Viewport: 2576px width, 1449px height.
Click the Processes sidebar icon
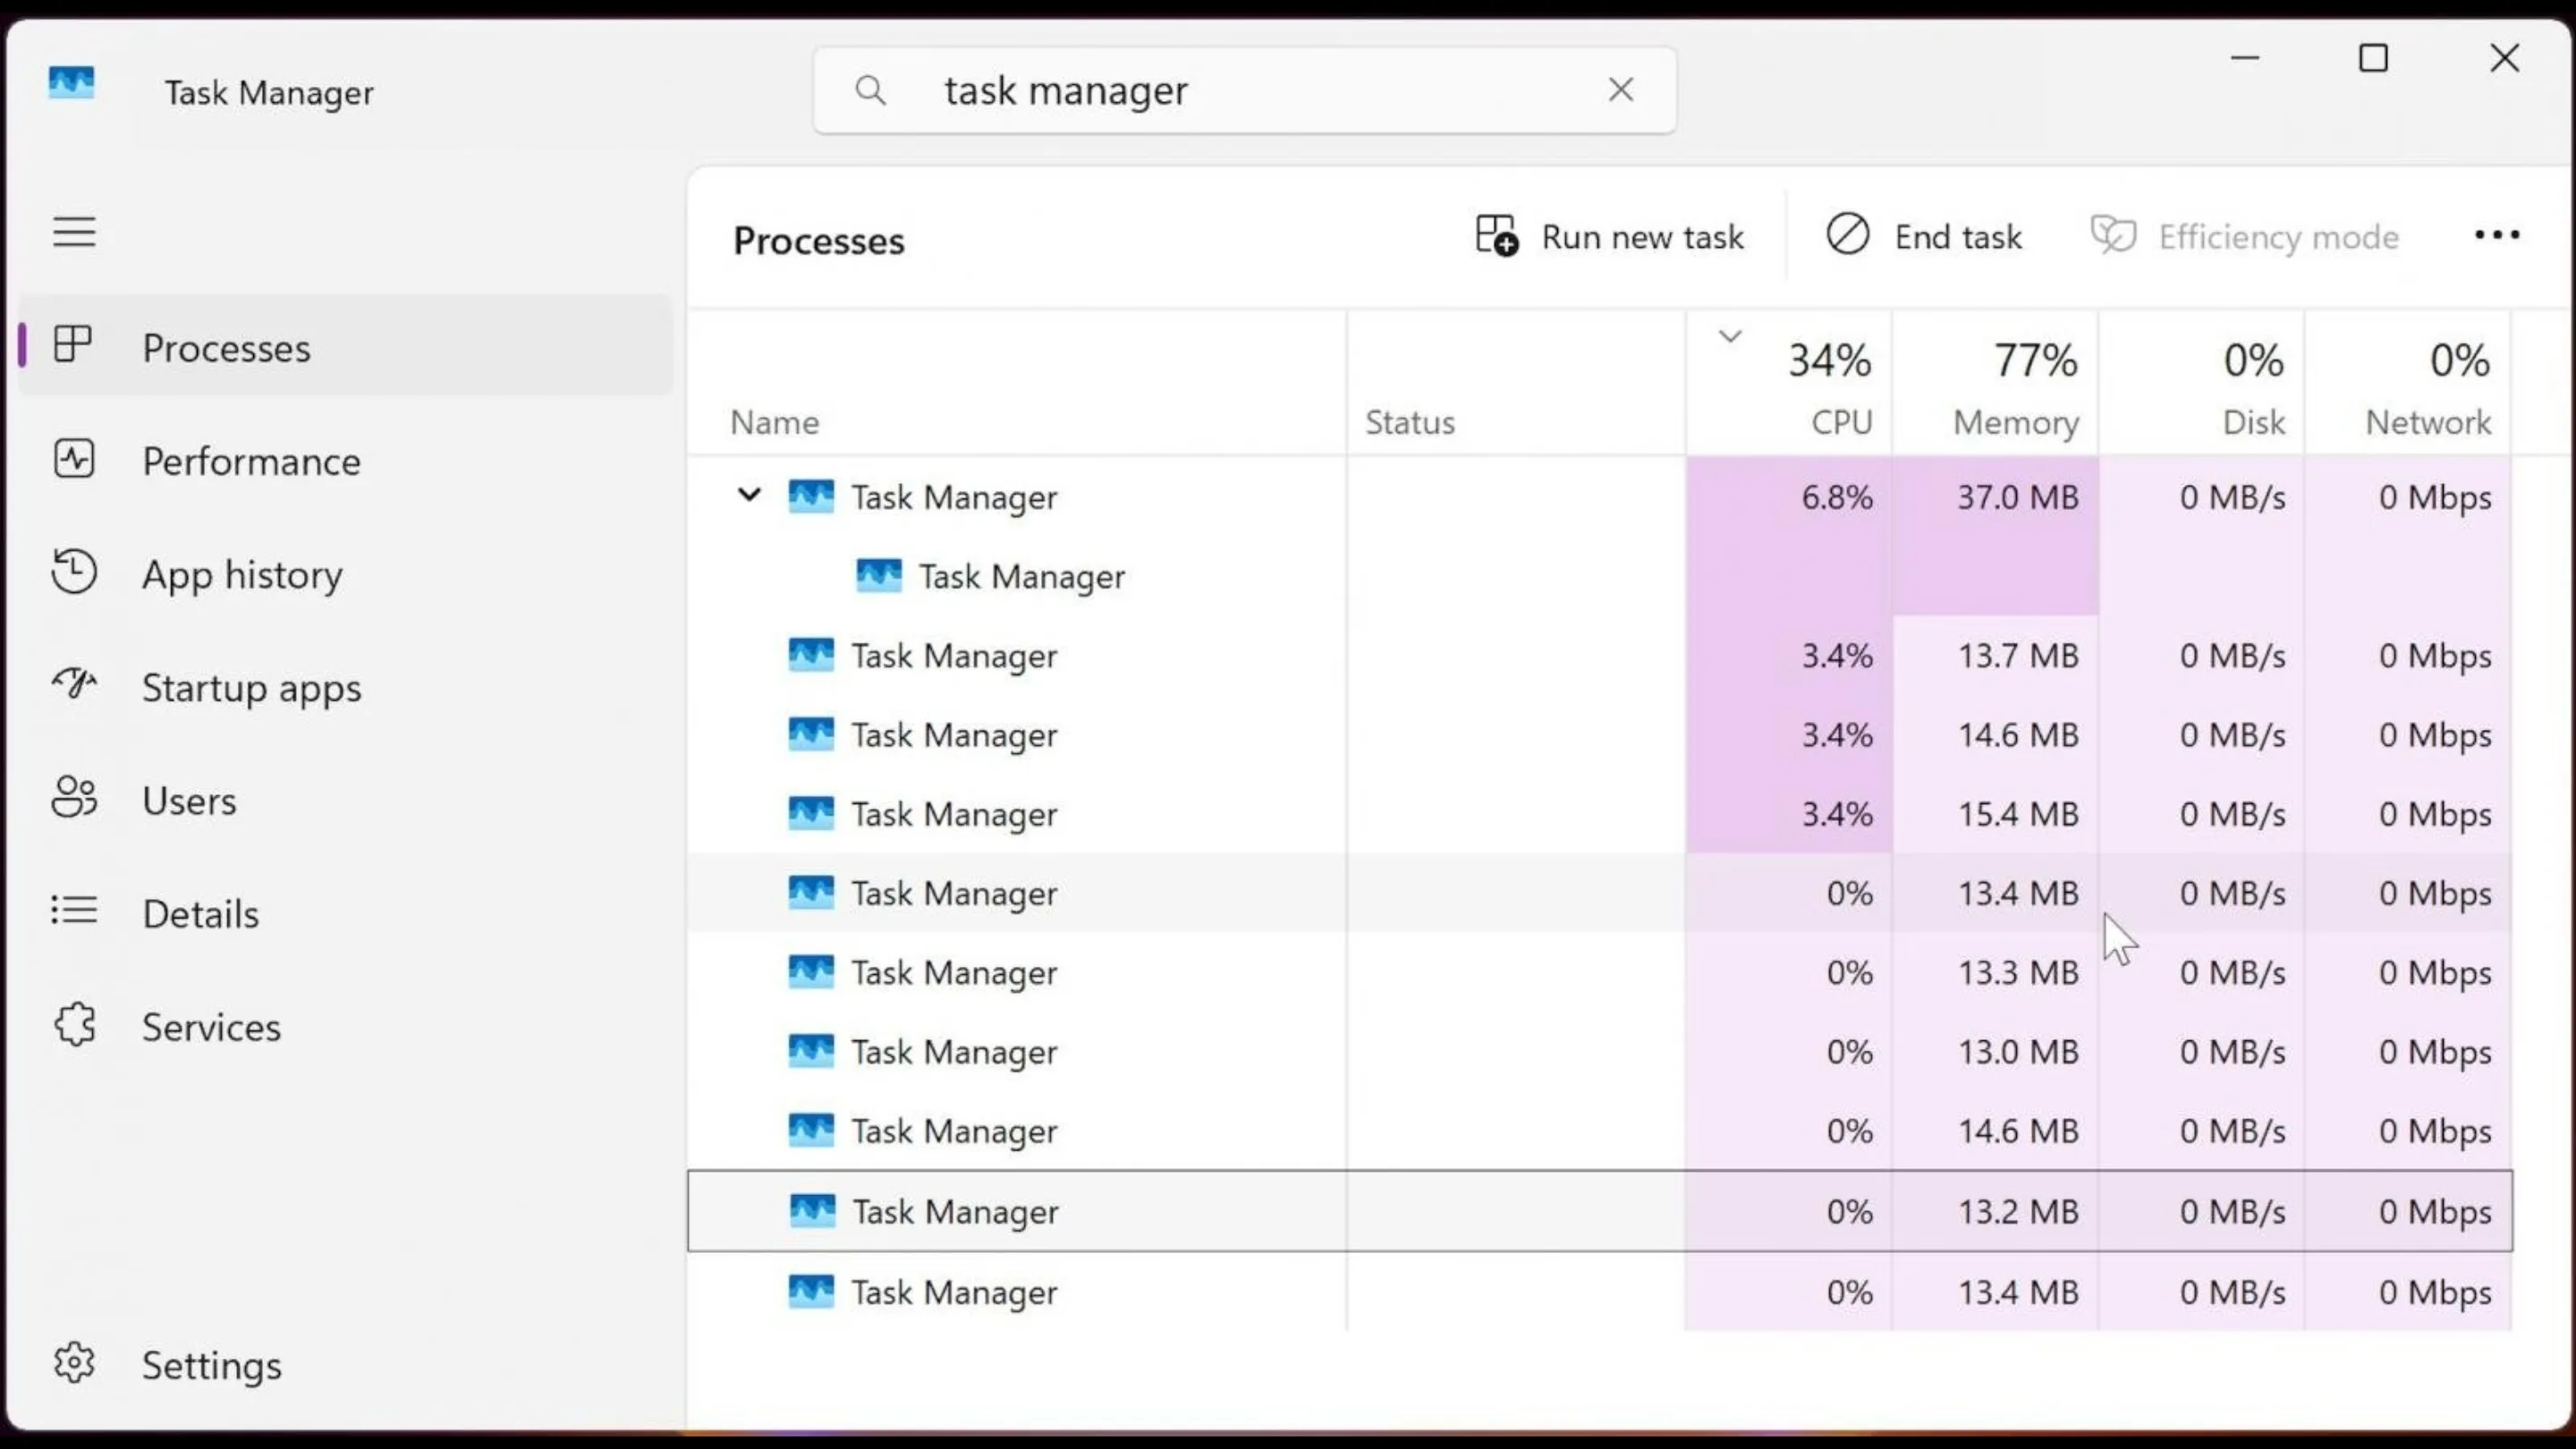(x=73, y=346)
